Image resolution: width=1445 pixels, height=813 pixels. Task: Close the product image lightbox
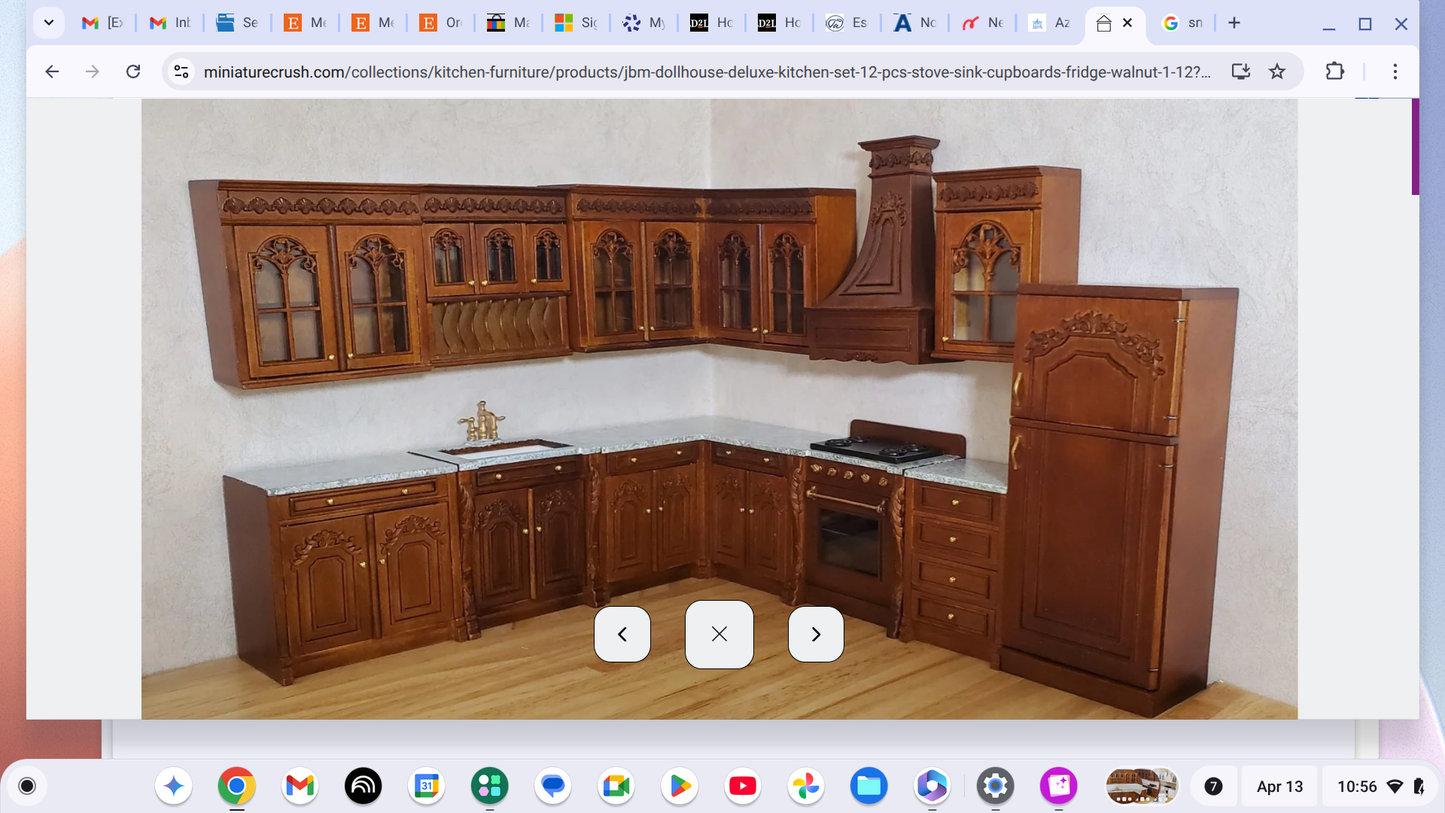[719, 634]
